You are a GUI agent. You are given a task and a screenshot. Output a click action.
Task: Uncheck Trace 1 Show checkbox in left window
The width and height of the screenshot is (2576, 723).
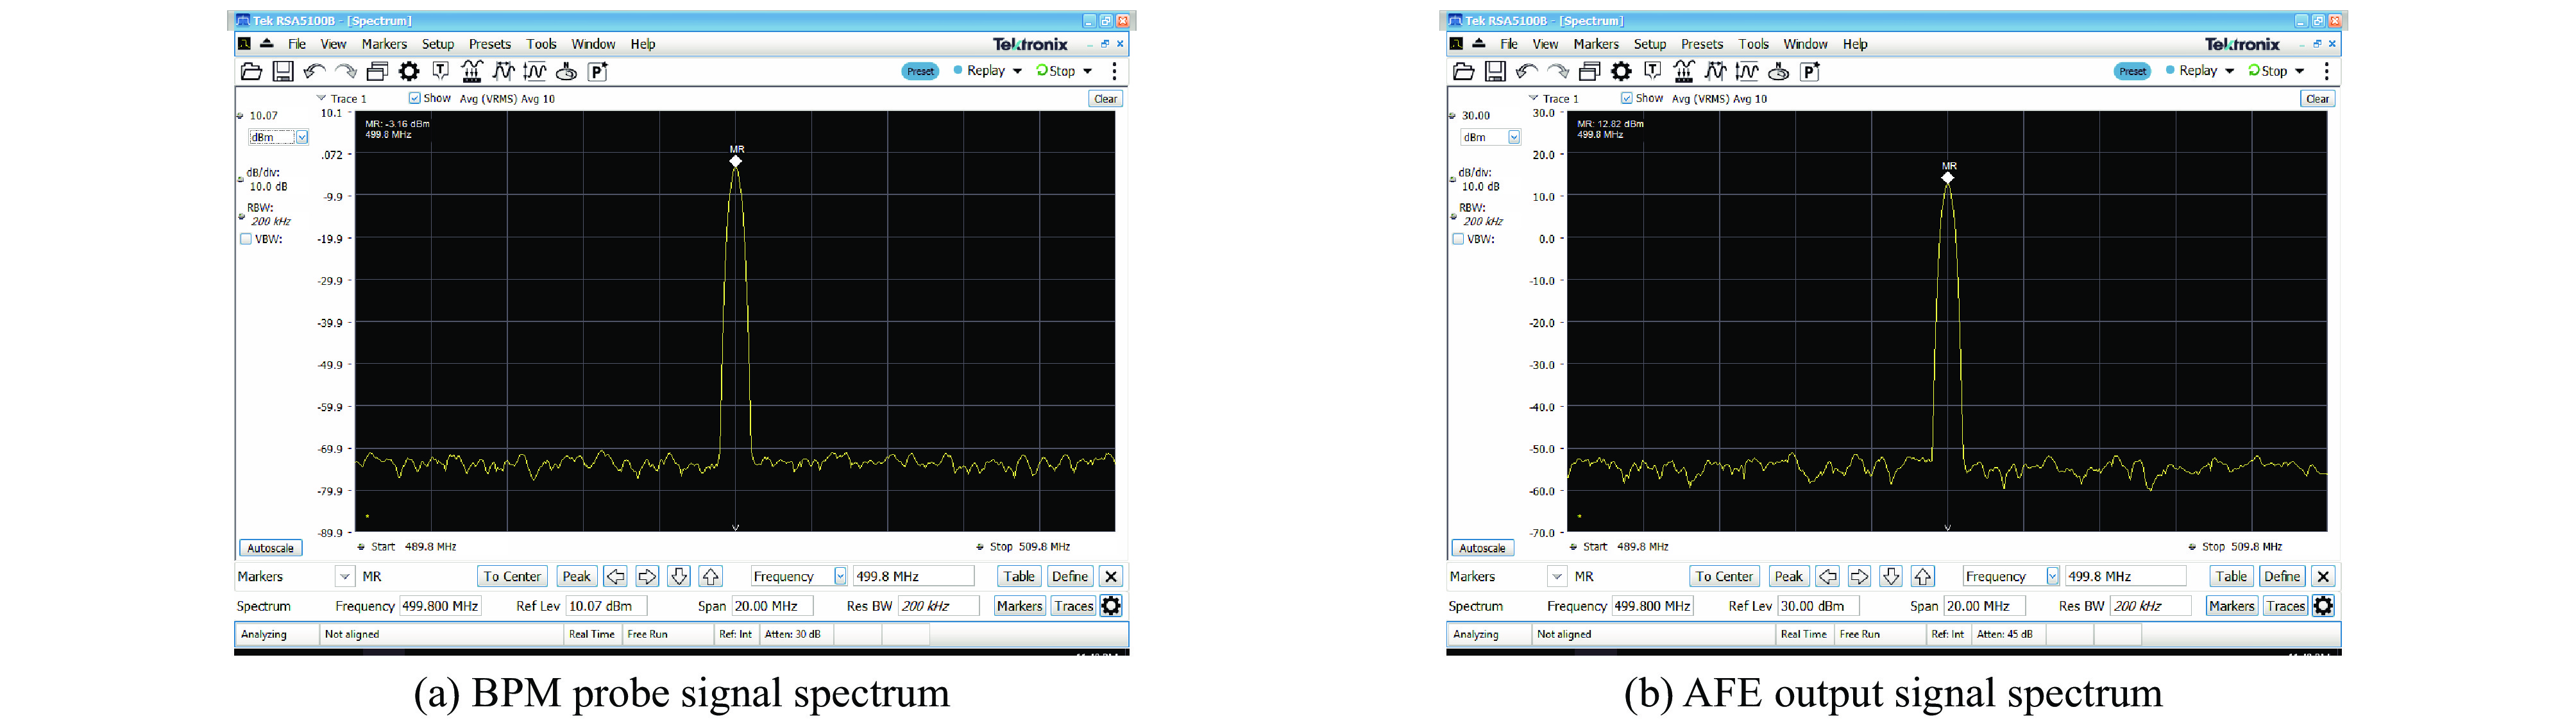[414, 98]
